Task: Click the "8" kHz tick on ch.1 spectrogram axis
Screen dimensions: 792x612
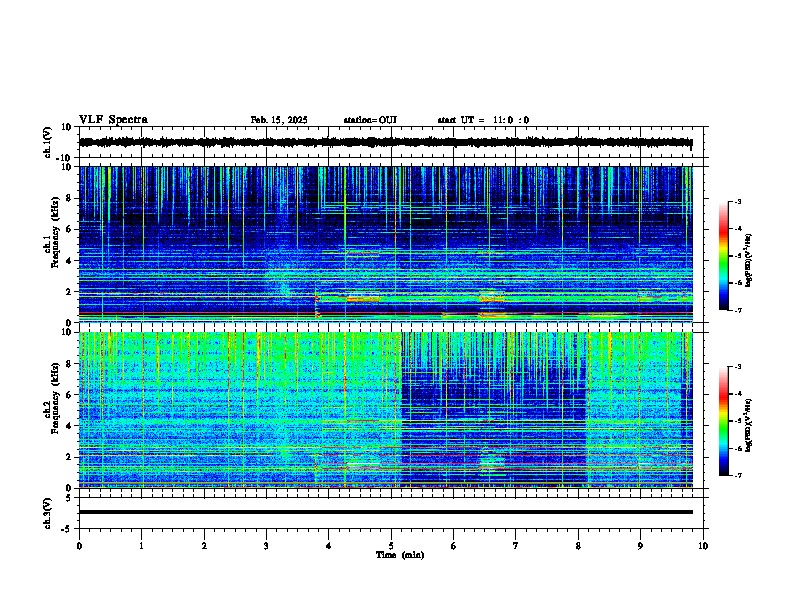Action: (69, 198)
